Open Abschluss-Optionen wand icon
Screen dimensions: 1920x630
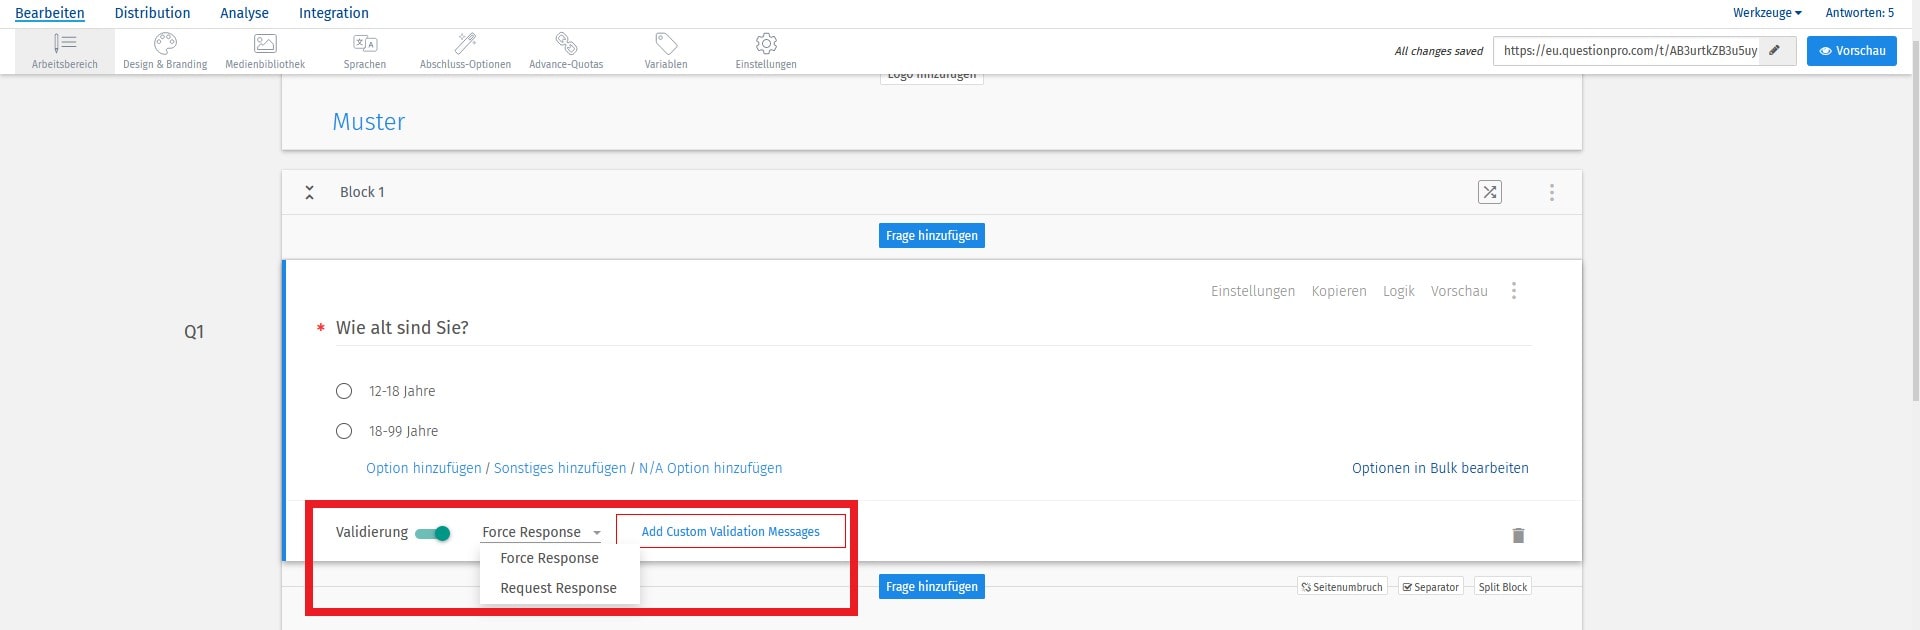pos(466,43)
